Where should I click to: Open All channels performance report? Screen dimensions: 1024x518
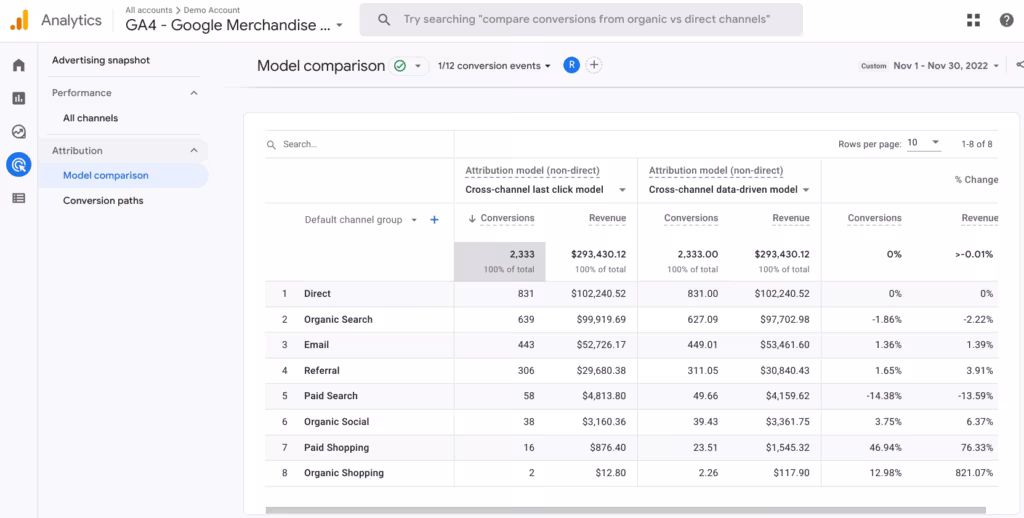(90, 118)
